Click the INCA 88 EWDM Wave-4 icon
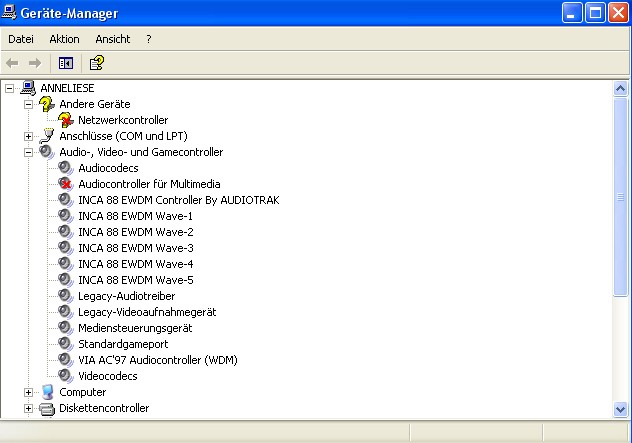 click(66, 264)
